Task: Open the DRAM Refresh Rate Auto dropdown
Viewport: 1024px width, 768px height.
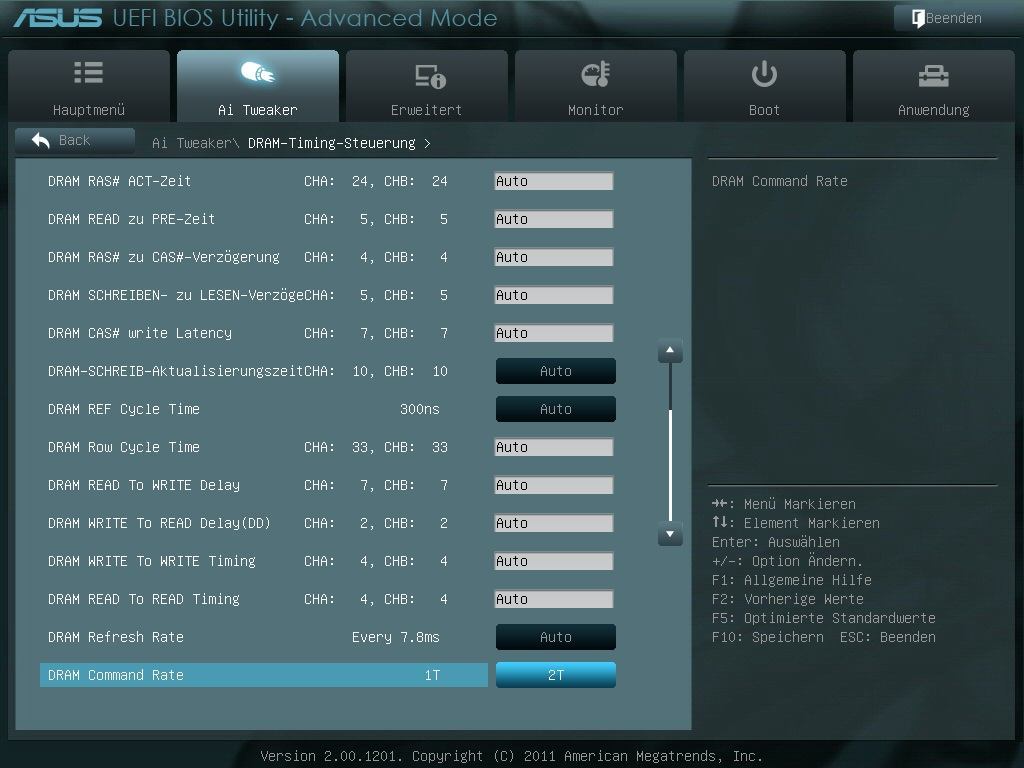Action: point(556,637)
